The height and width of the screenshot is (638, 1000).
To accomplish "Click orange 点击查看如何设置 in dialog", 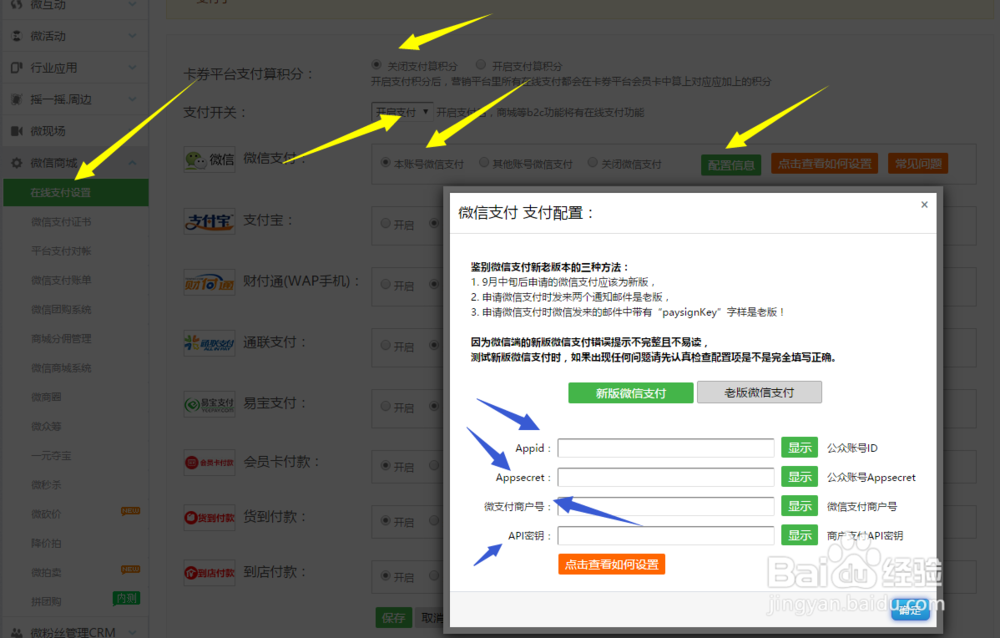I will pos(612,565).
